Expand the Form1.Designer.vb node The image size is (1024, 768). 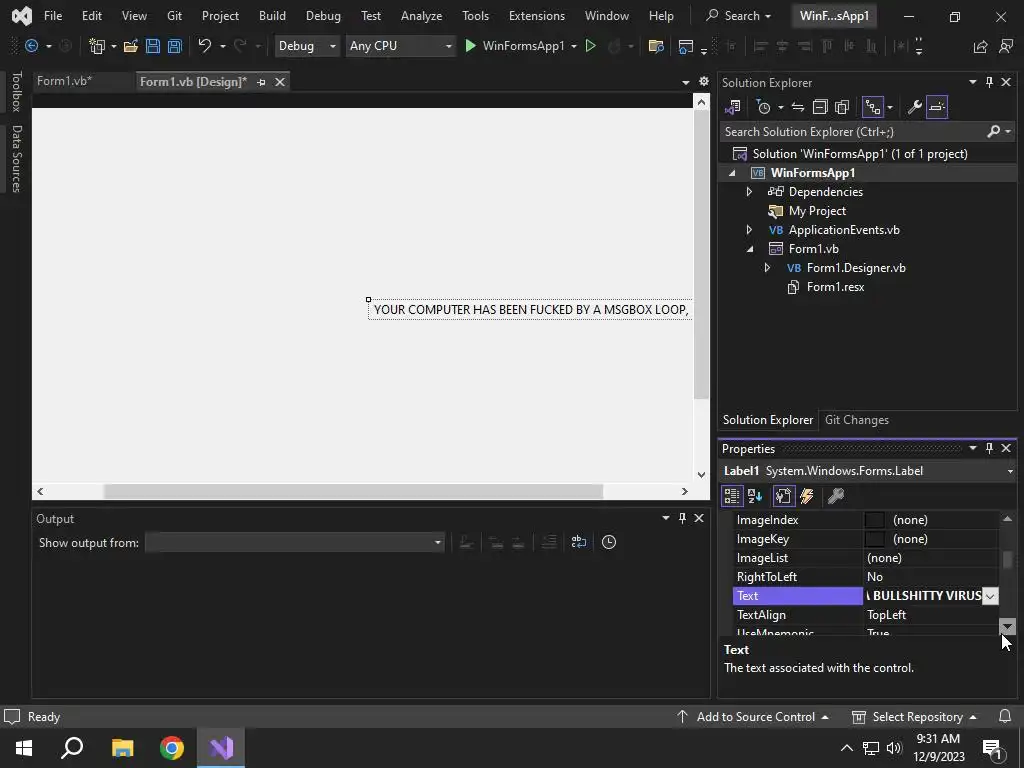(767, 268)
